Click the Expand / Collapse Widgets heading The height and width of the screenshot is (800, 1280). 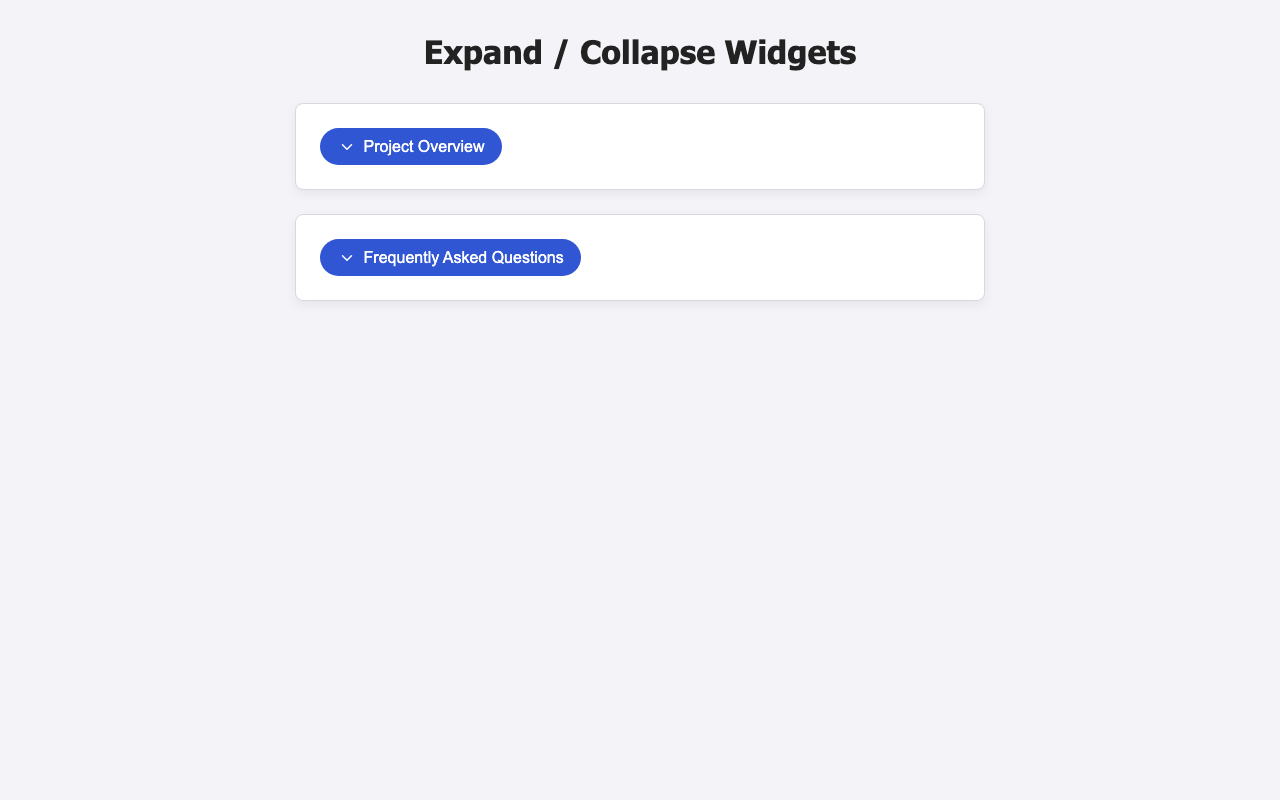(x=639, y=52)
